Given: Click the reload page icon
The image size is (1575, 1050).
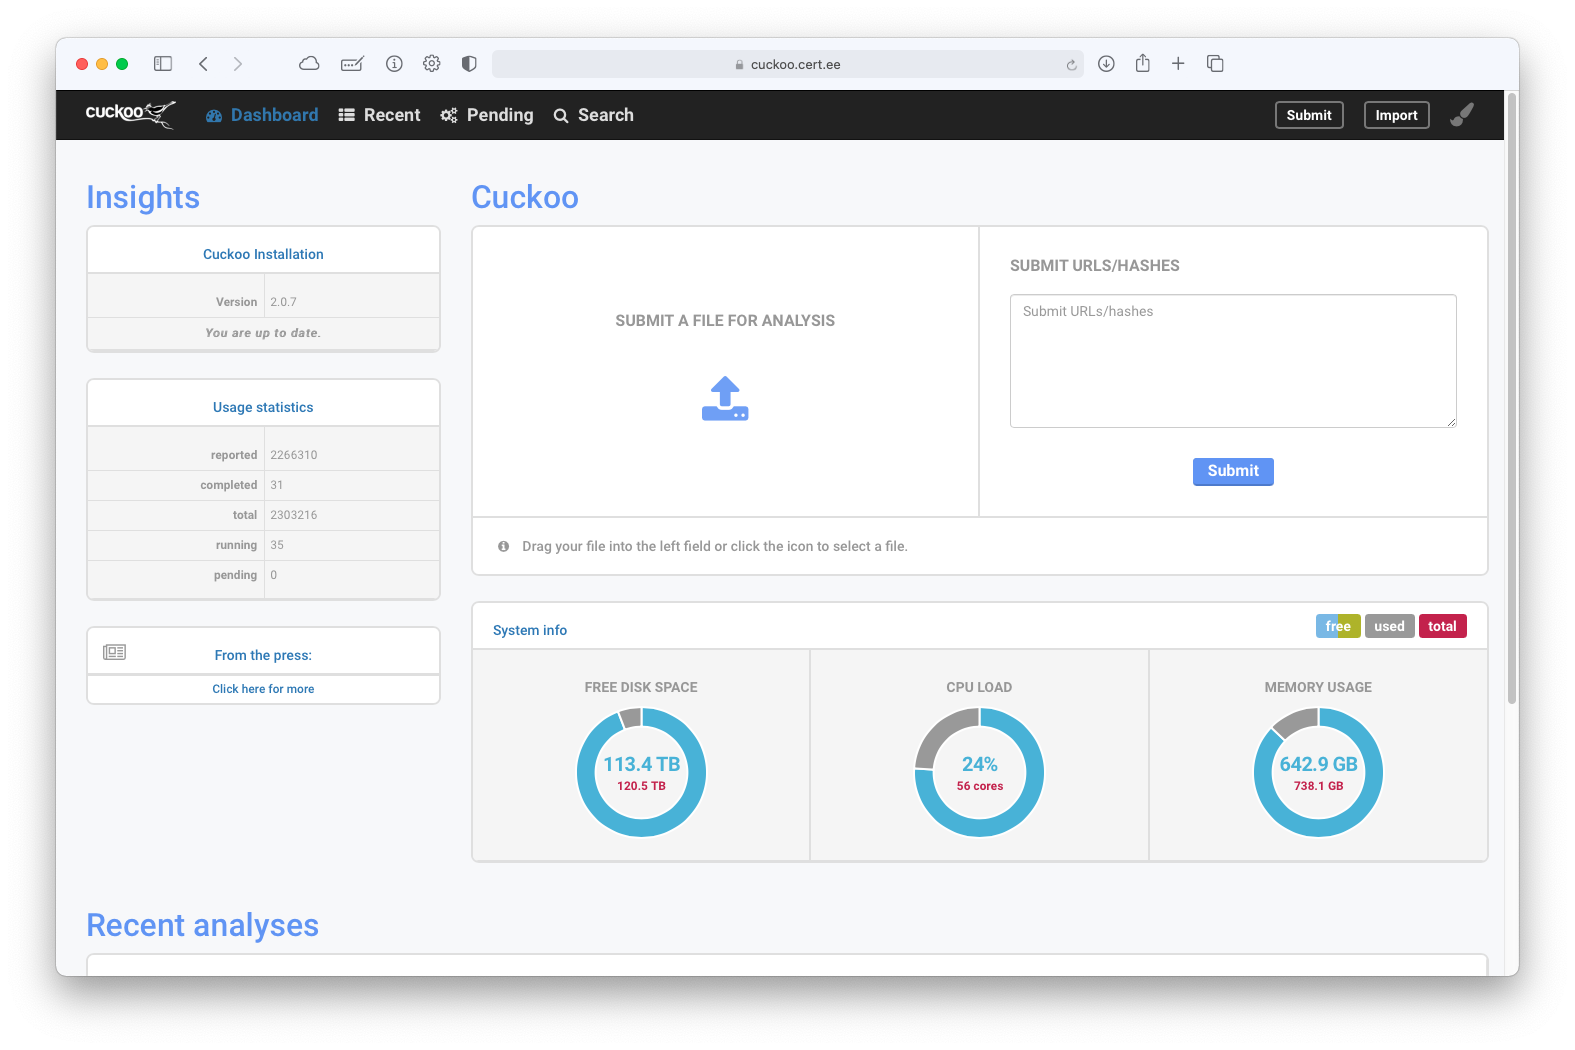Looking at the screenshot, I should pos(1071,65).
